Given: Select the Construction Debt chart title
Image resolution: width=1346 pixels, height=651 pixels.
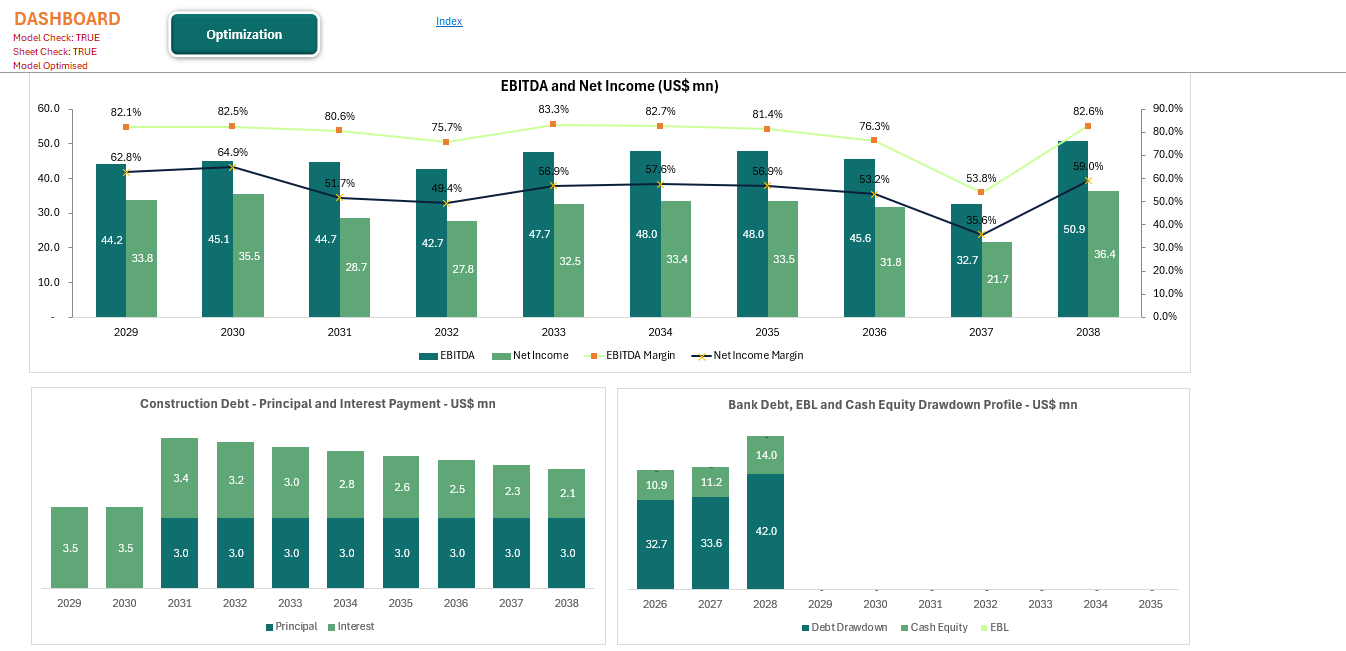Looking at the screenshot, I should pos(317,404).
